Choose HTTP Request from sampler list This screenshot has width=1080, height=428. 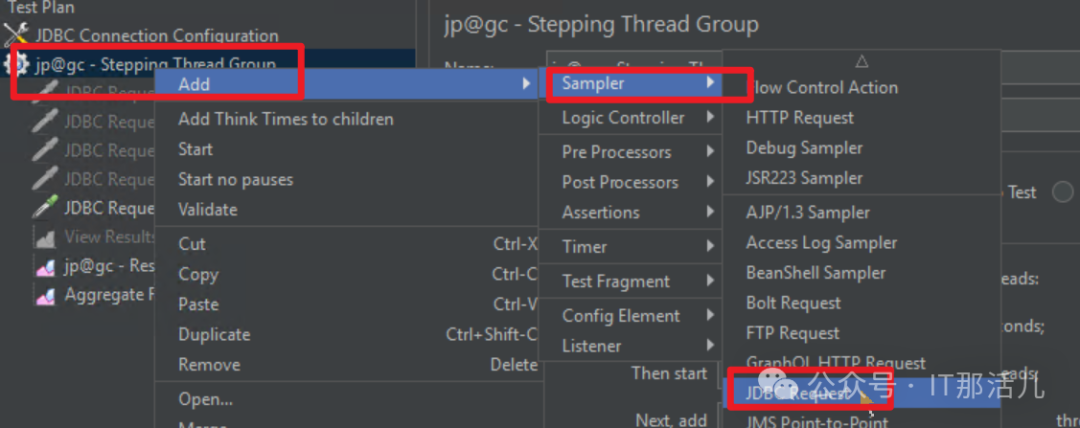click(799, 118)
